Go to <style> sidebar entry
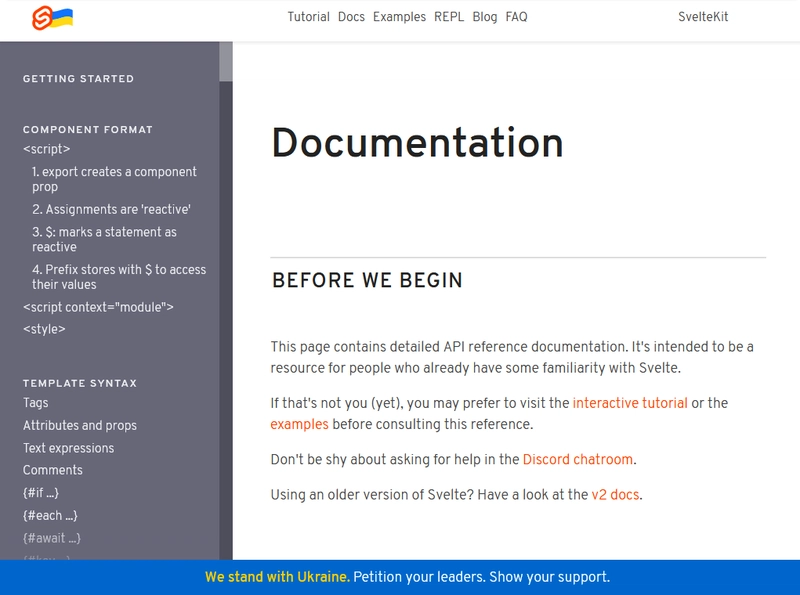Image resolution: width=800 pixels, height=595 pixels. point(44,329)
